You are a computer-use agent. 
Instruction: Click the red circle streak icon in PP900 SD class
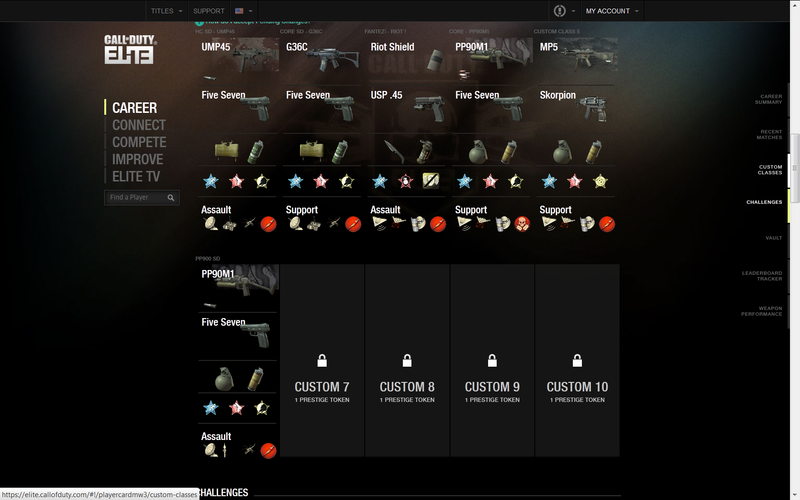[x=268, y=451]
